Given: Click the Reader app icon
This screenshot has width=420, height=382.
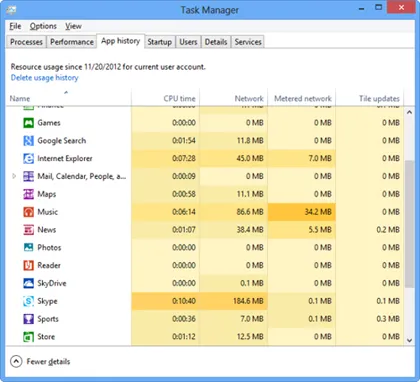Looking at the screenshot, I should tap(28, 266).
